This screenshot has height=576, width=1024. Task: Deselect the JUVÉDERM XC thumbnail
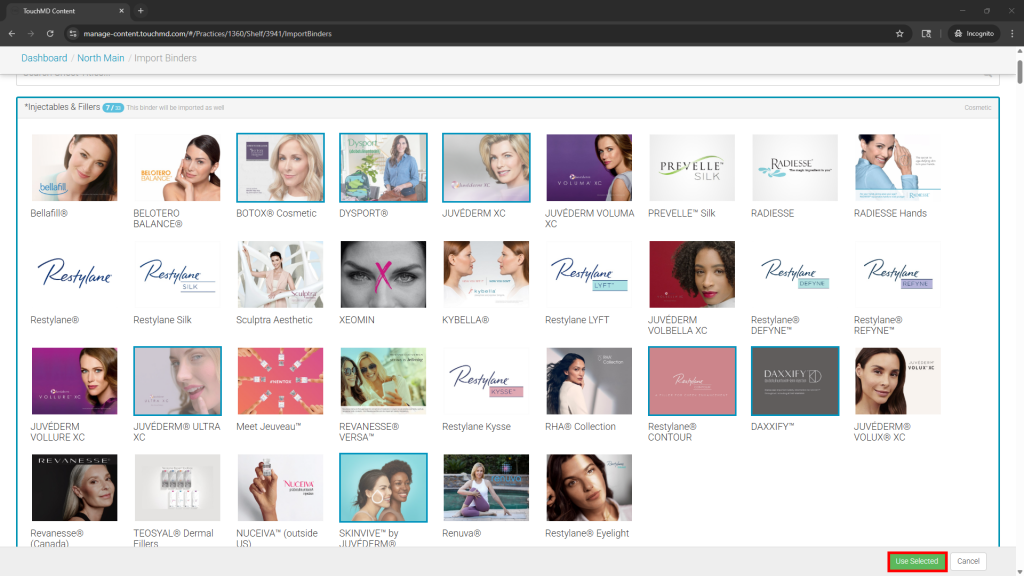pyautogui.click(x=486, y=168)
